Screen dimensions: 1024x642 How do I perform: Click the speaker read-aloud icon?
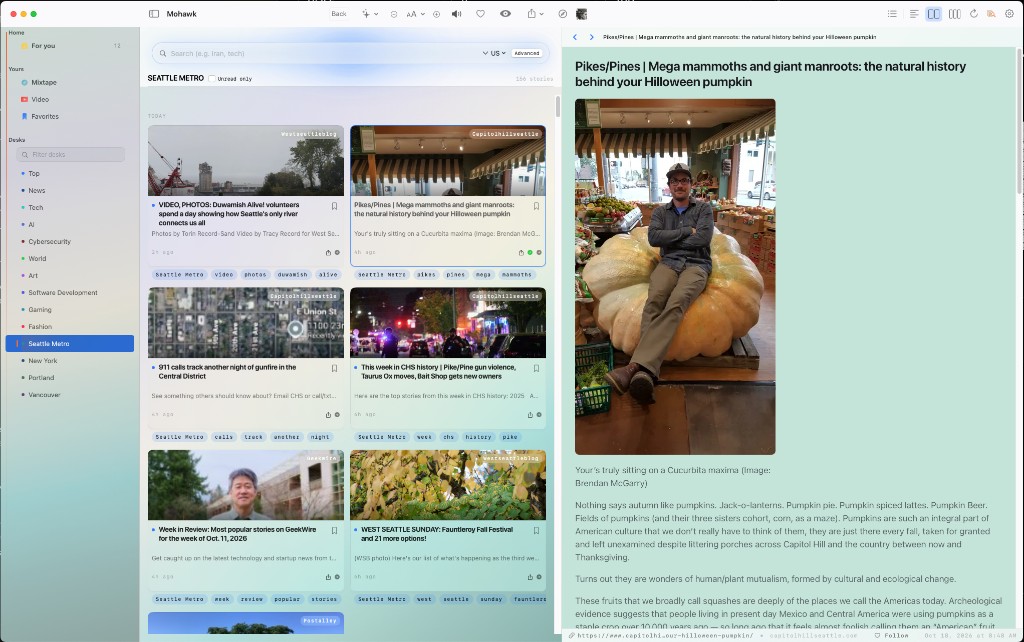point(456,14)
